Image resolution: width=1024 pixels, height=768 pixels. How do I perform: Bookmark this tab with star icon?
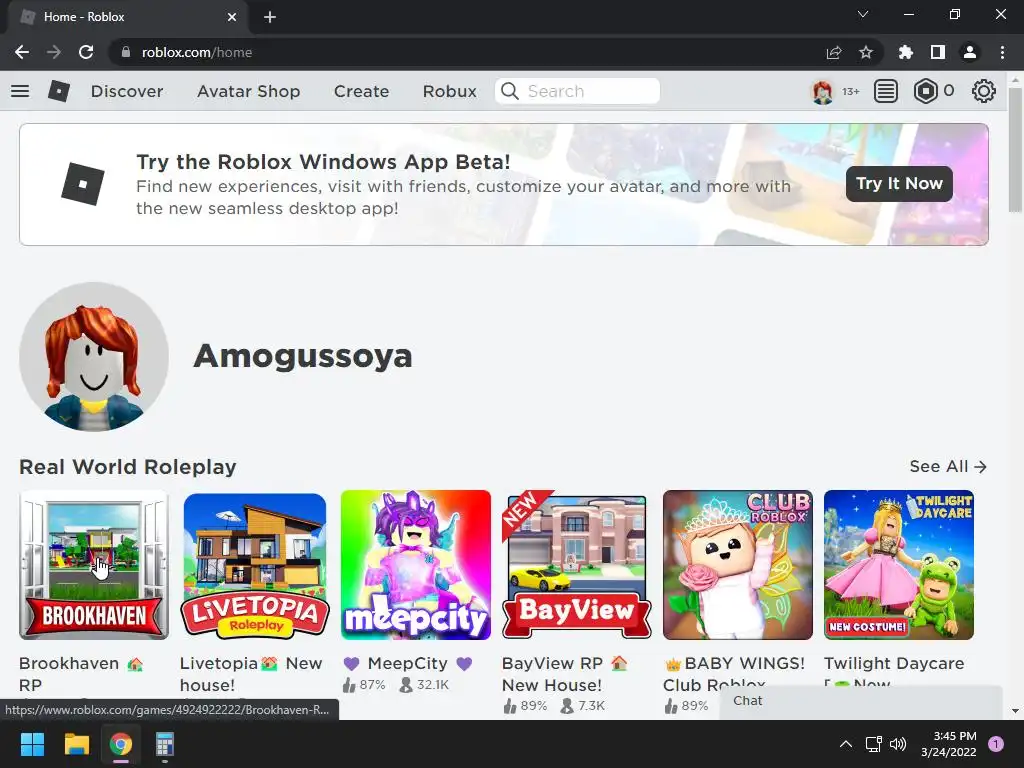click(866, 52)
